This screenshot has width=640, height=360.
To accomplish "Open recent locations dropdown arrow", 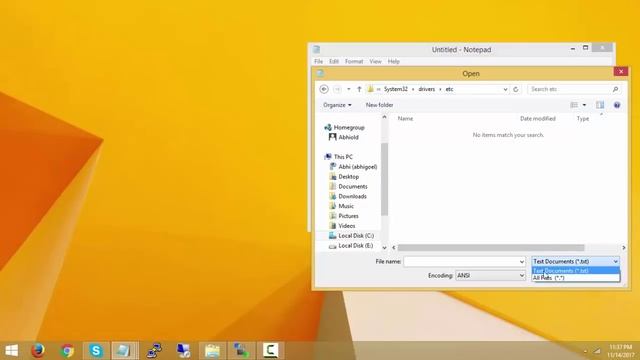I will 349,89.
